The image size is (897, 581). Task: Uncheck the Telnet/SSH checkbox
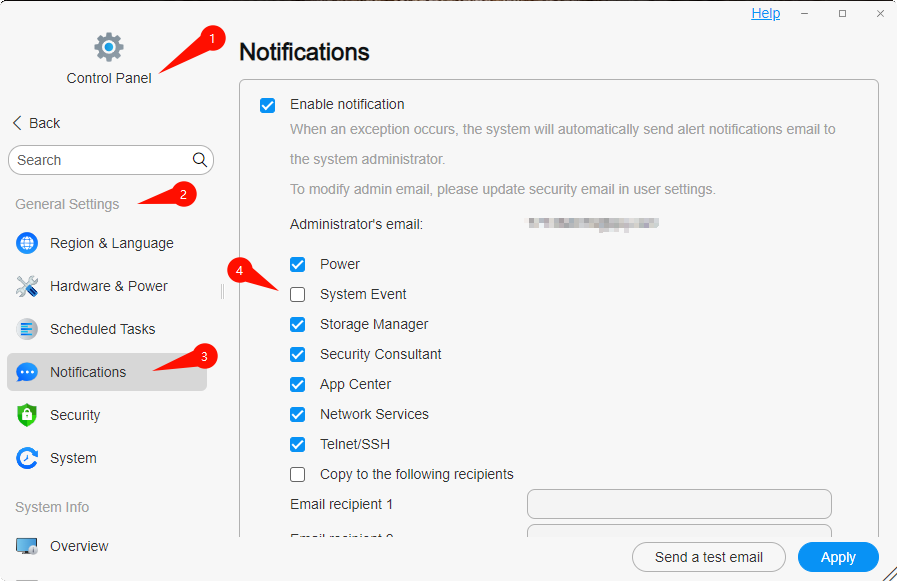pos(297,444)
